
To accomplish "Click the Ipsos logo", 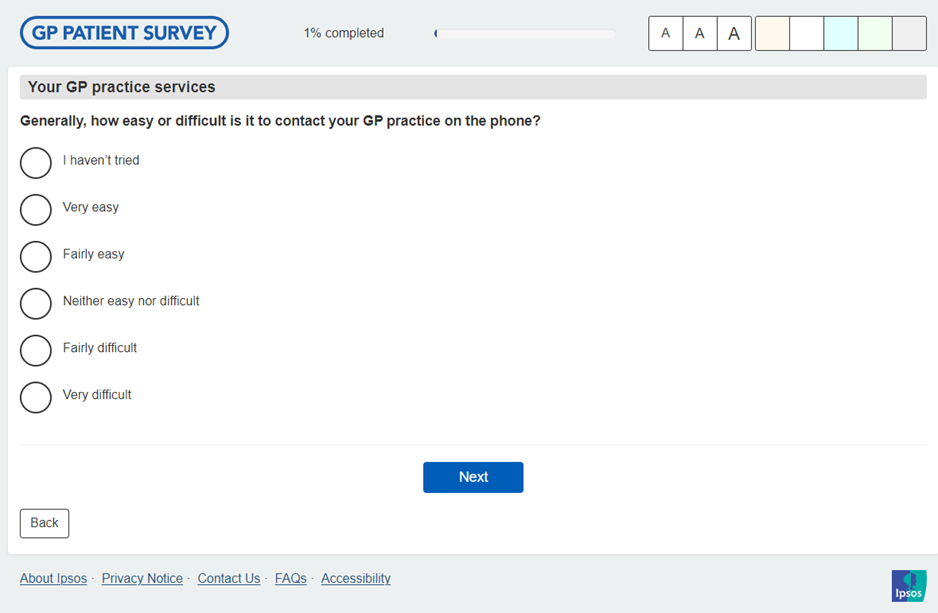I will click(x=908, y=585).
